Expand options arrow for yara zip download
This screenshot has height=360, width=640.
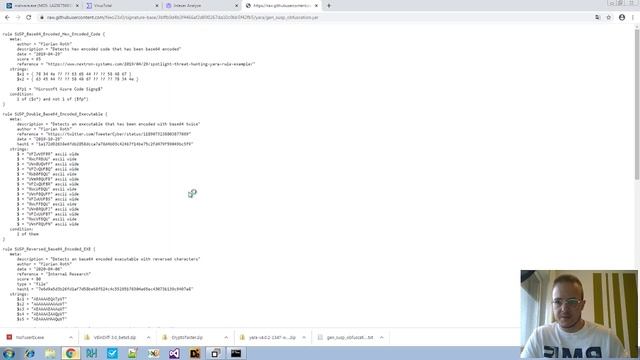click(304, 338)
